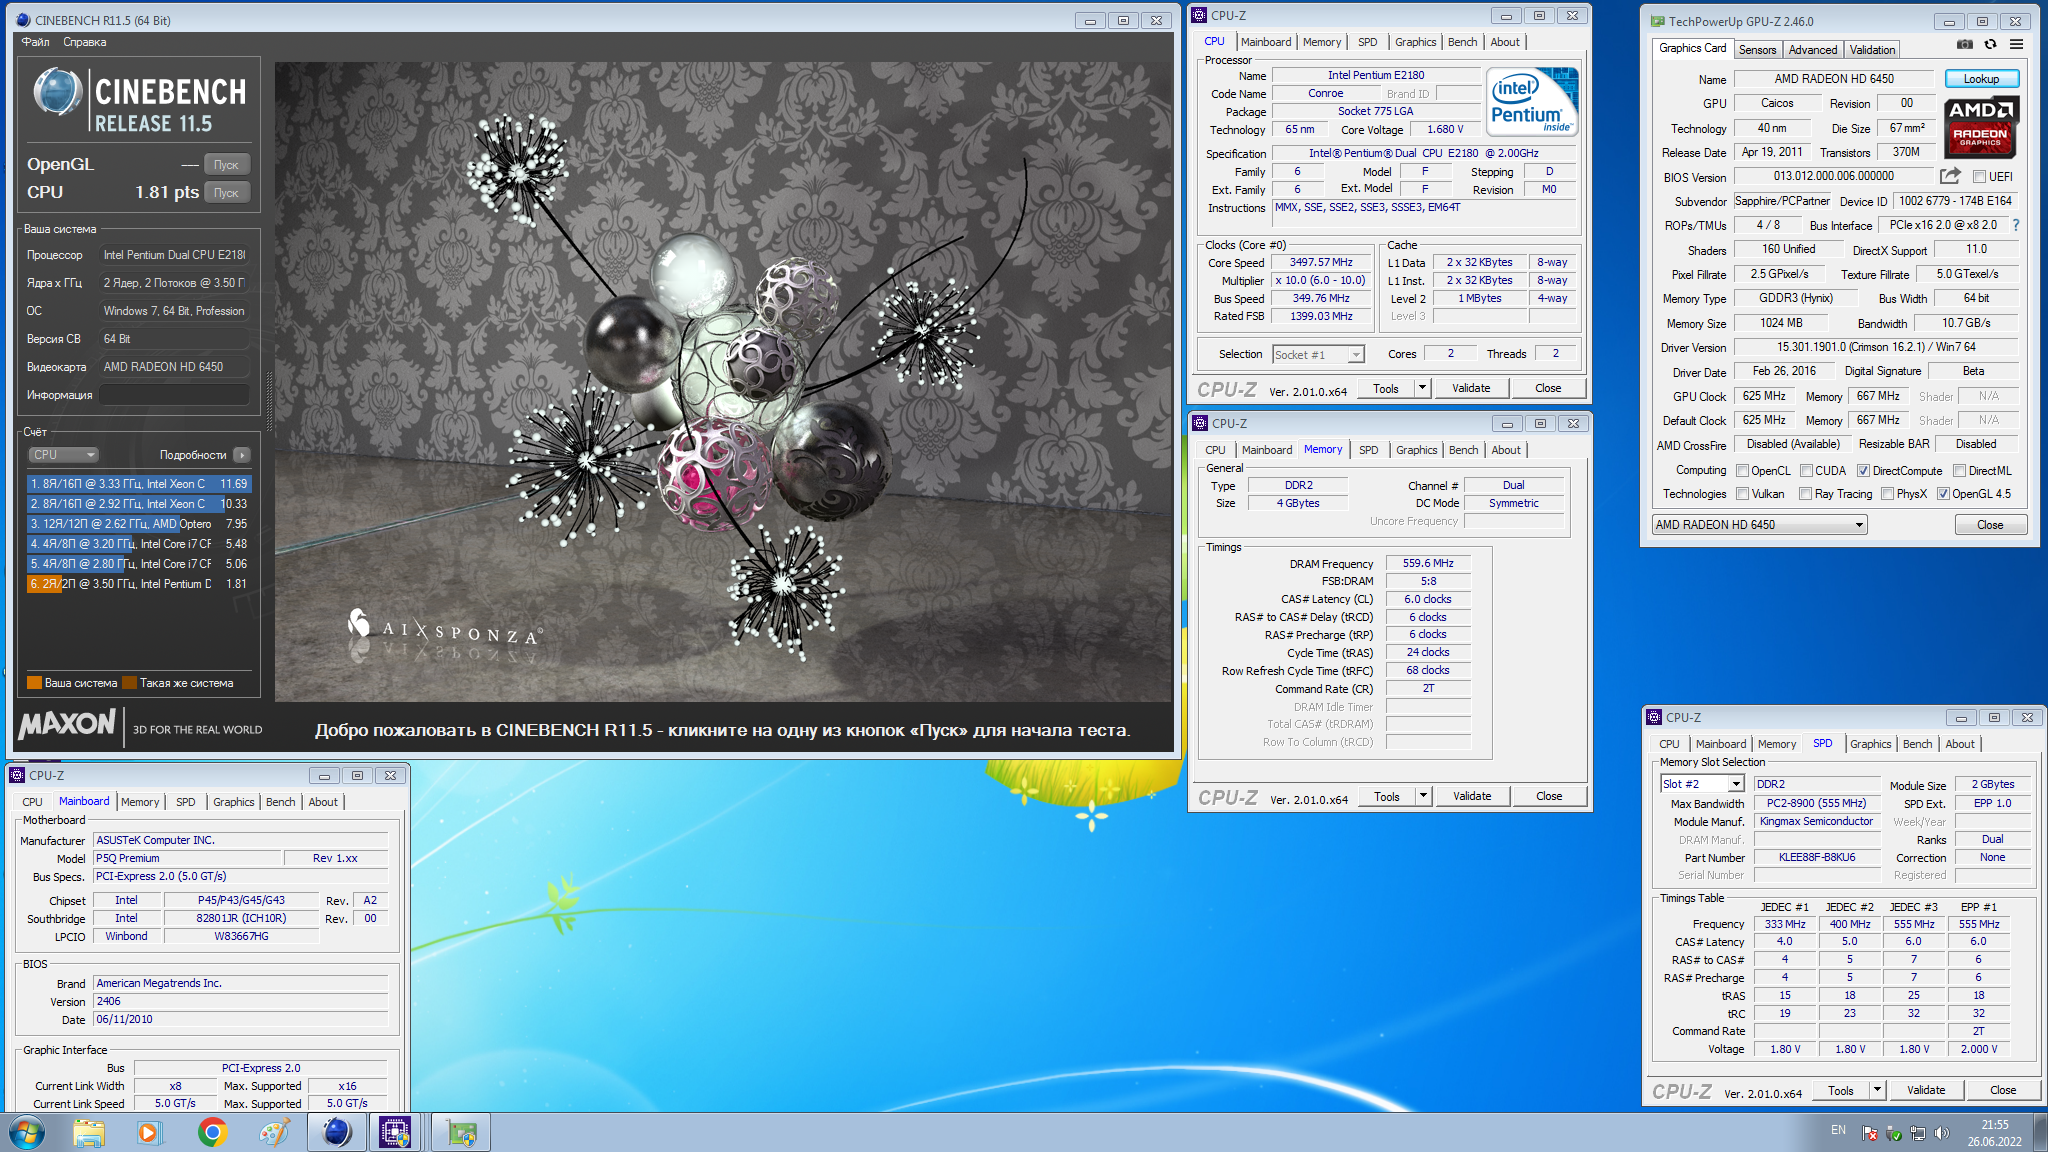Open Windows Media Player taskbar icon
2048x1152 pixels.
149,1132
